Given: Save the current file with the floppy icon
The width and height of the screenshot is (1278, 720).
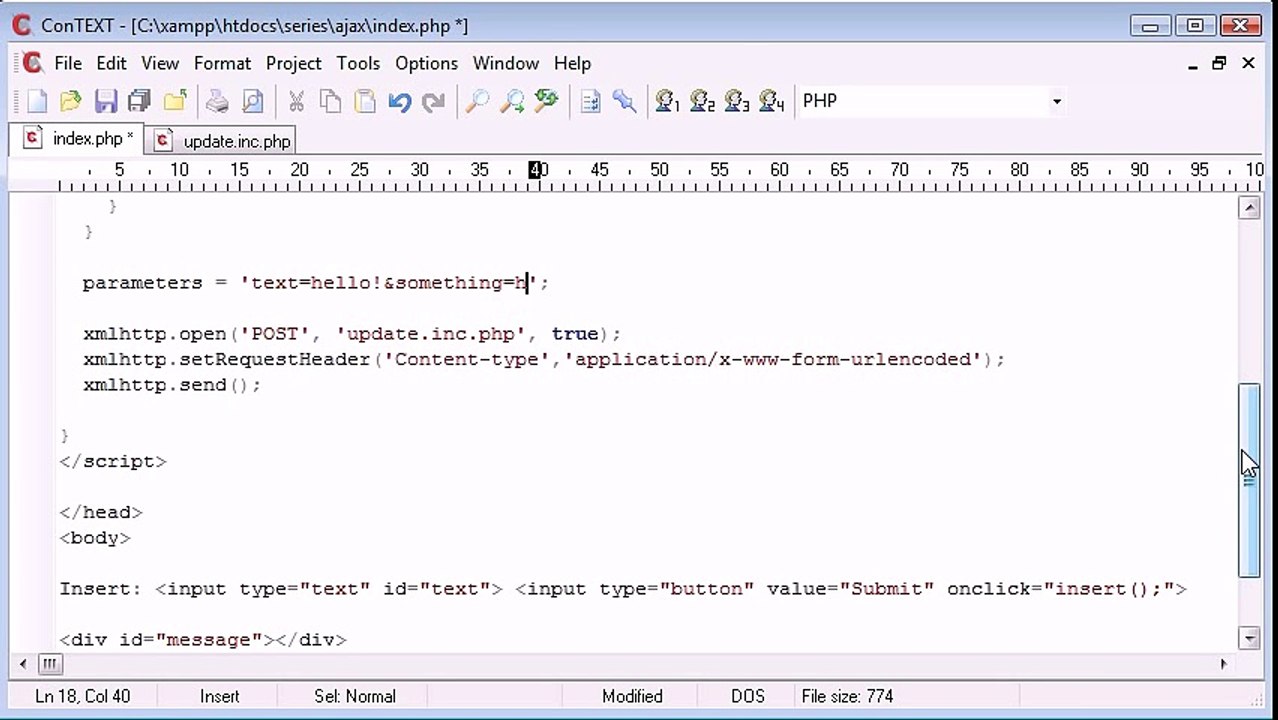Looking at the screenshot, I should (x=106, y=101).
